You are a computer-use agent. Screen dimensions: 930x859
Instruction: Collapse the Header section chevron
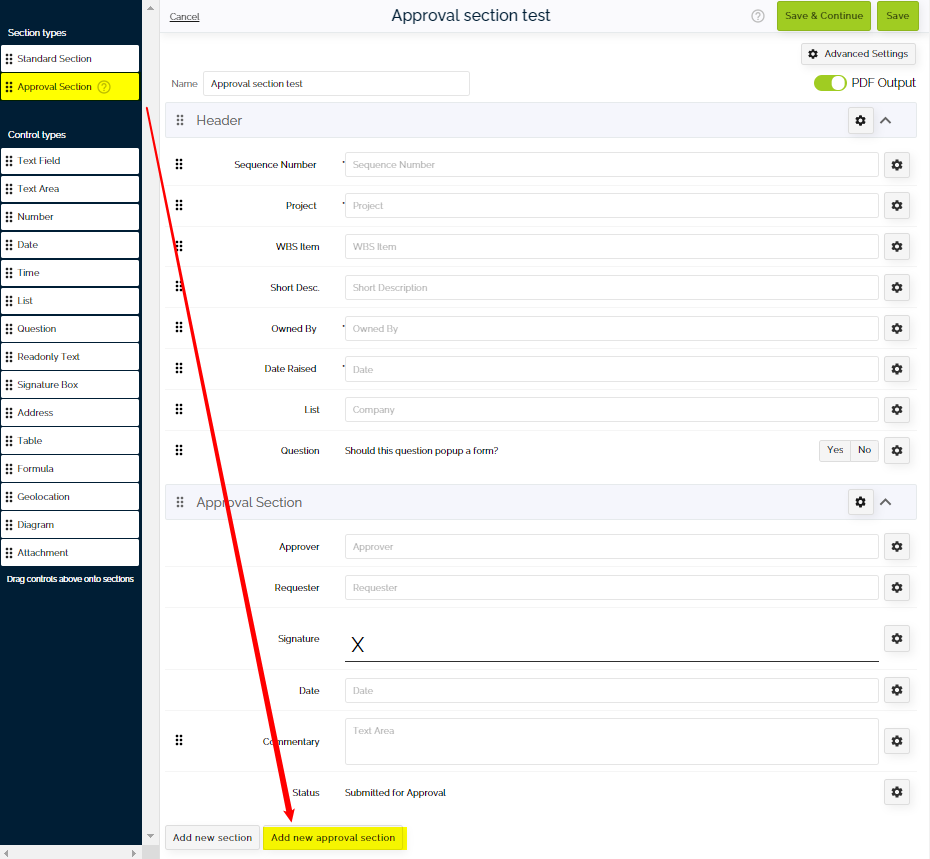click(885, 120)
